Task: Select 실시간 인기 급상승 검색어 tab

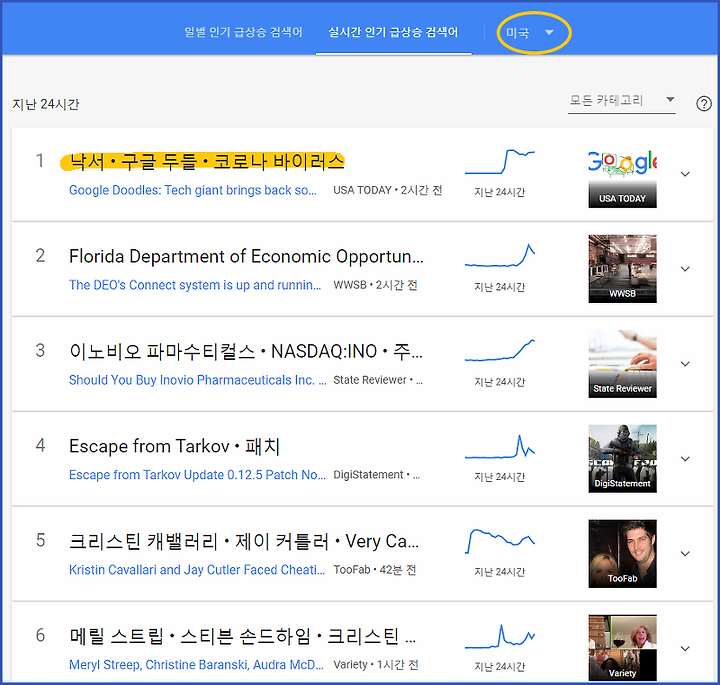Action: 393,32
